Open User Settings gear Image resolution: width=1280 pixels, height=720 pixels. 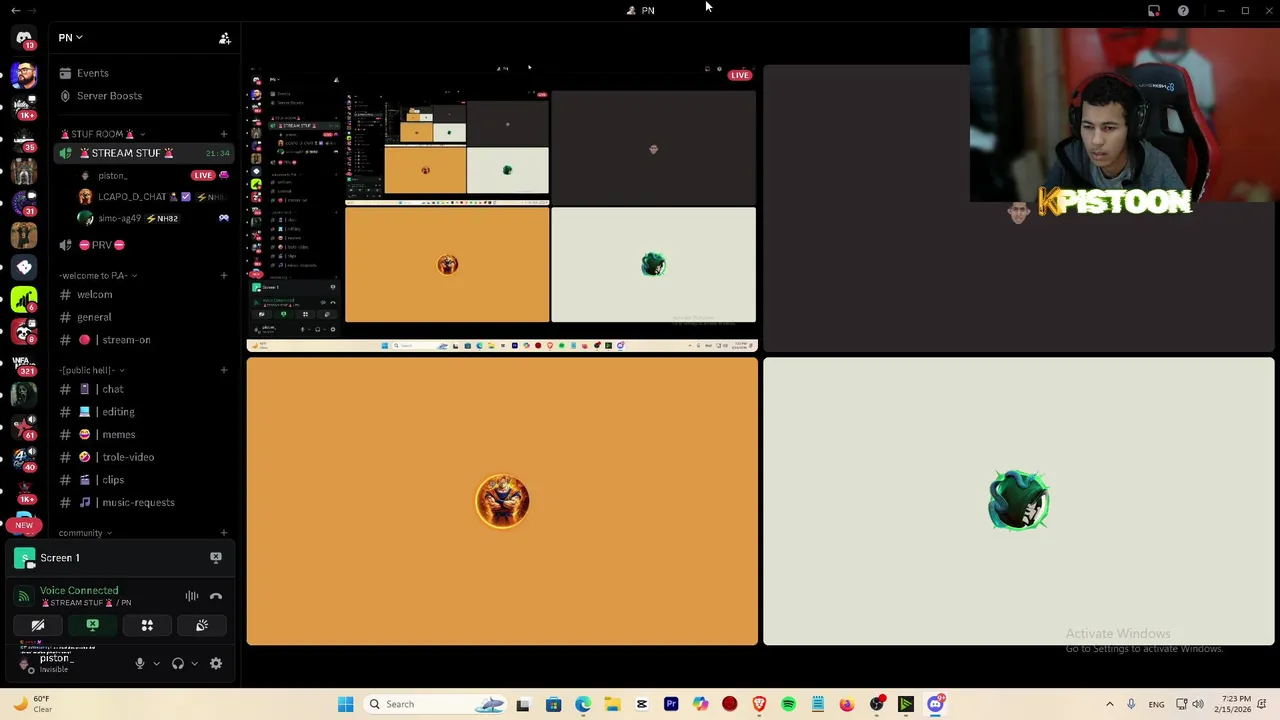[x=216, y=663]
